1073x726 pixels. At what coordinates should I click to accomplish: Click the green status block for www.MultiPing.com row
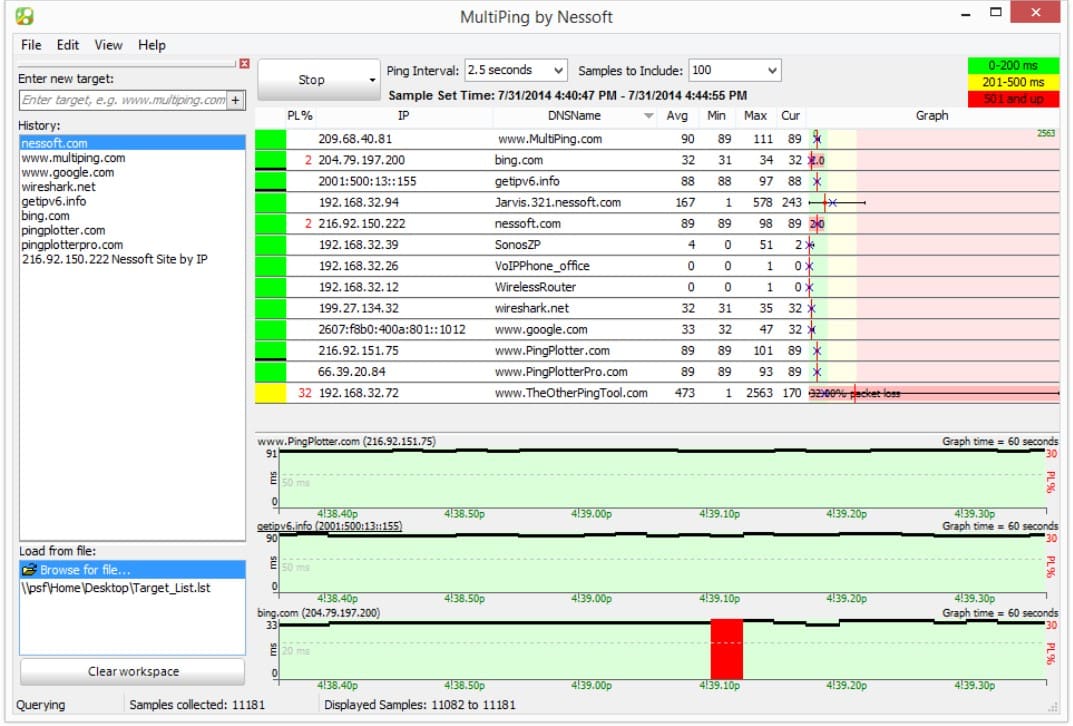(x=270, y=139)
